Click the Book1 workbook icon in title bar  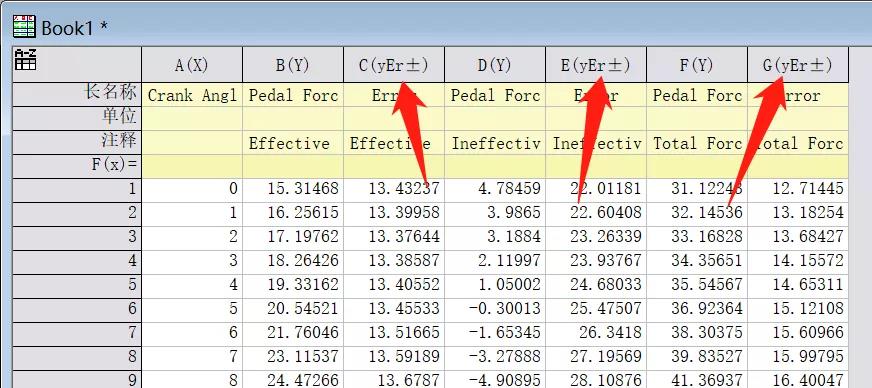[x=24, y=27]
